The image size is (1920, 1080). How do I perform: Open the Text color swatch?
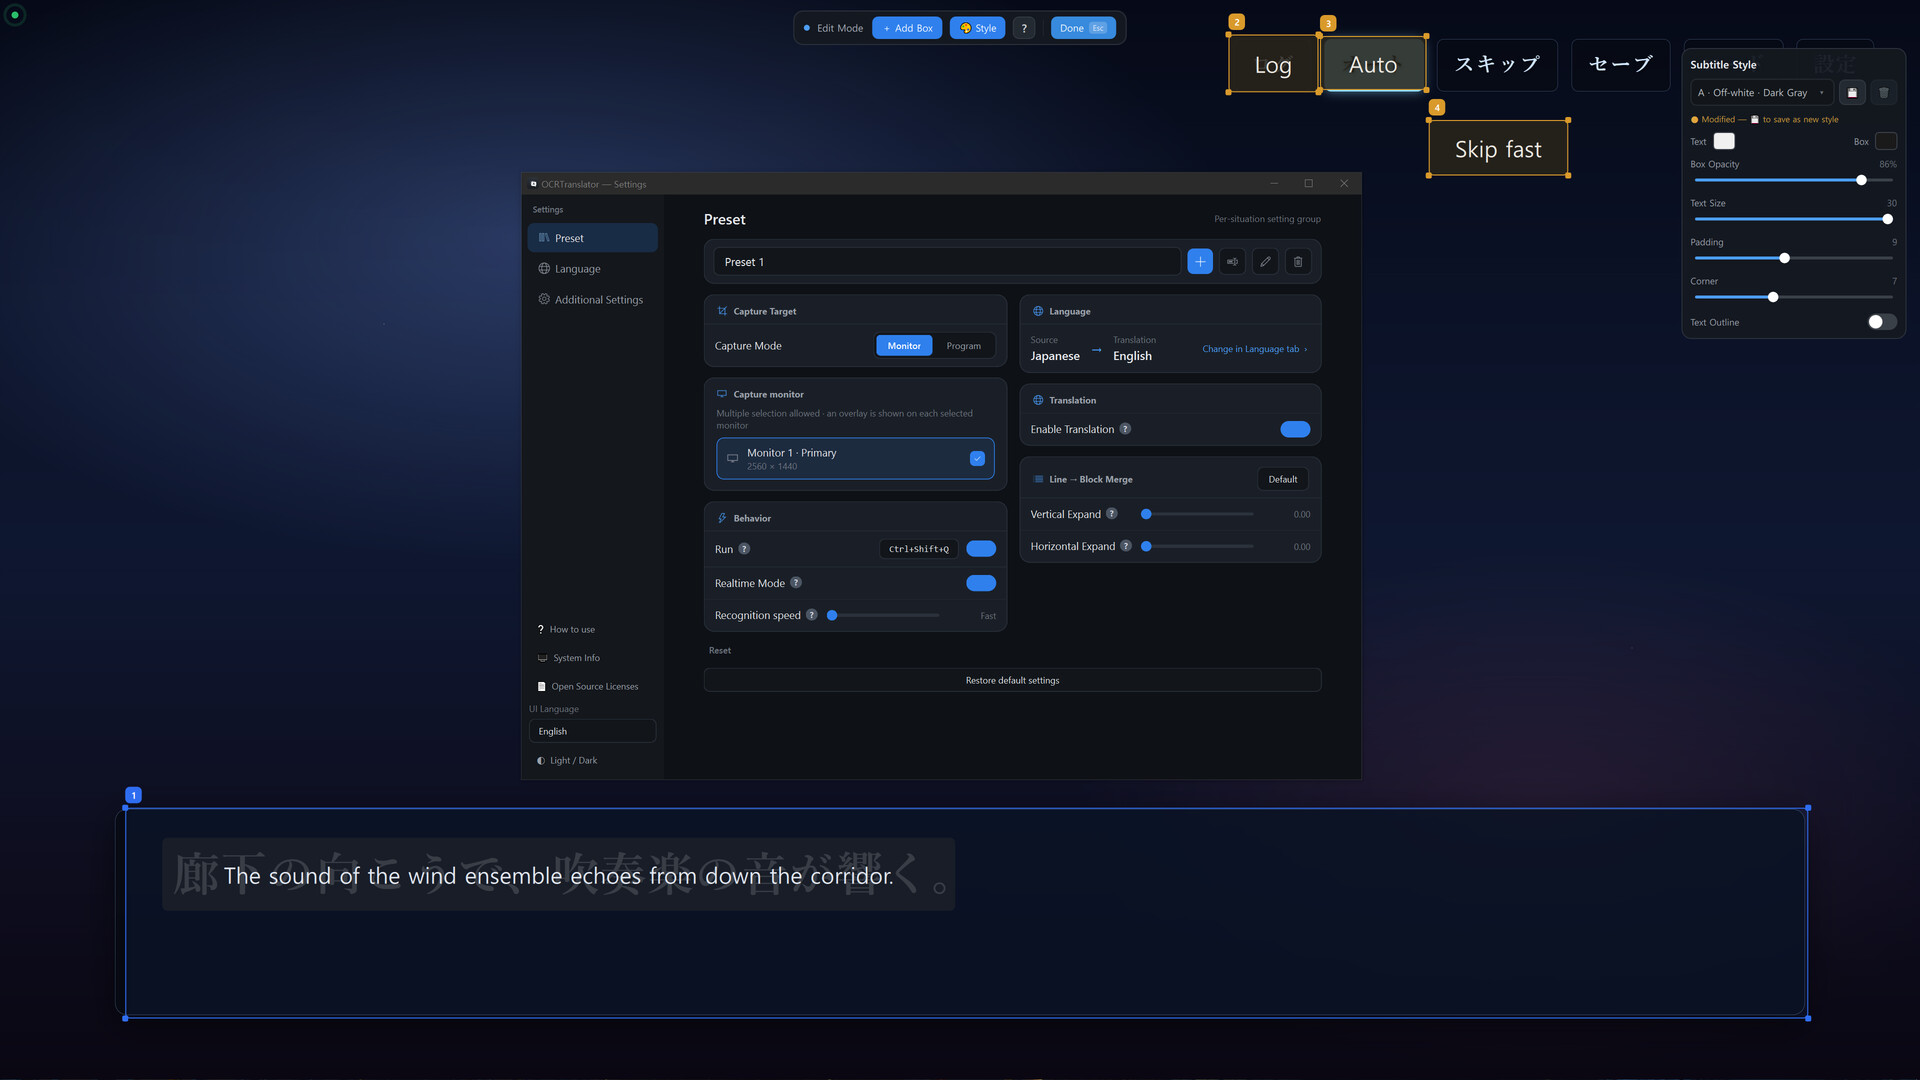pos(1724,141)
